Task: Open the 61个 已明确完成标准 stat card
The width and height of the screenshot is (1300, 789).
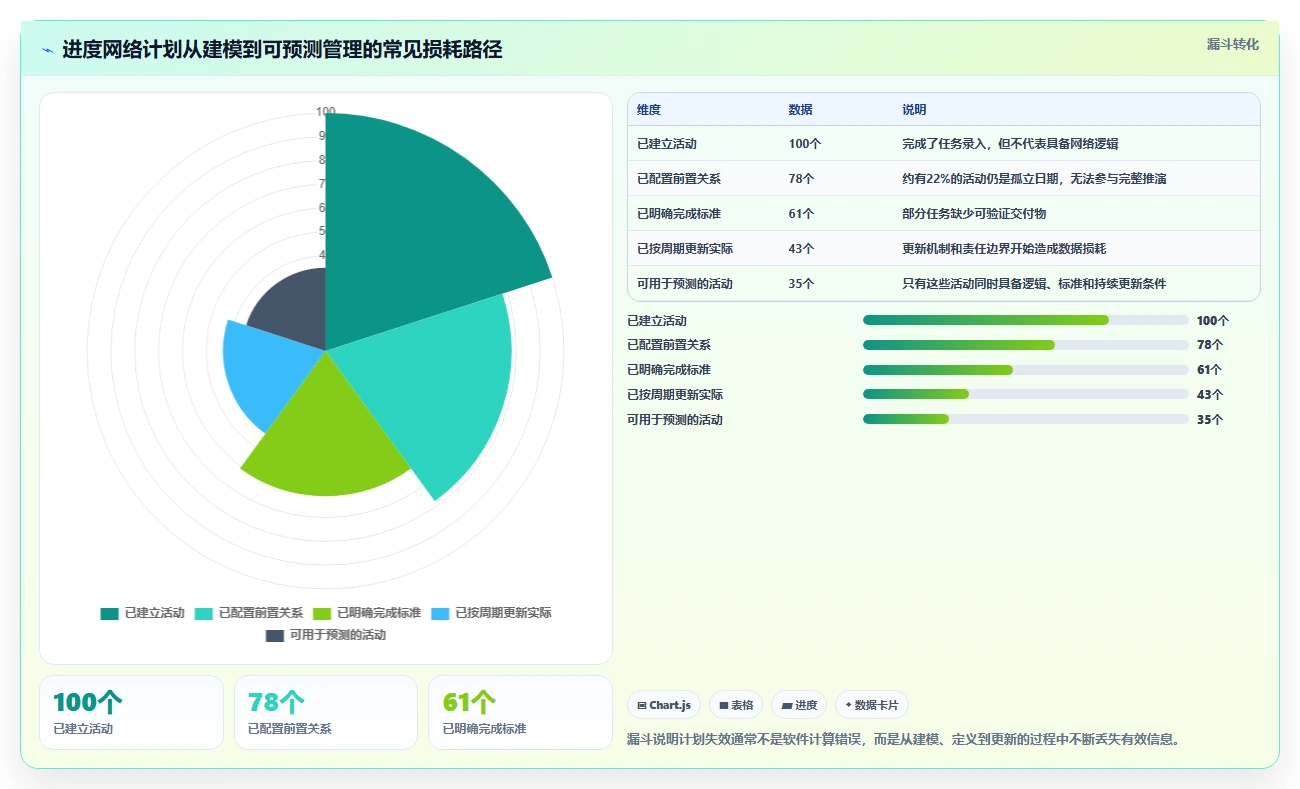Action: 520,712
